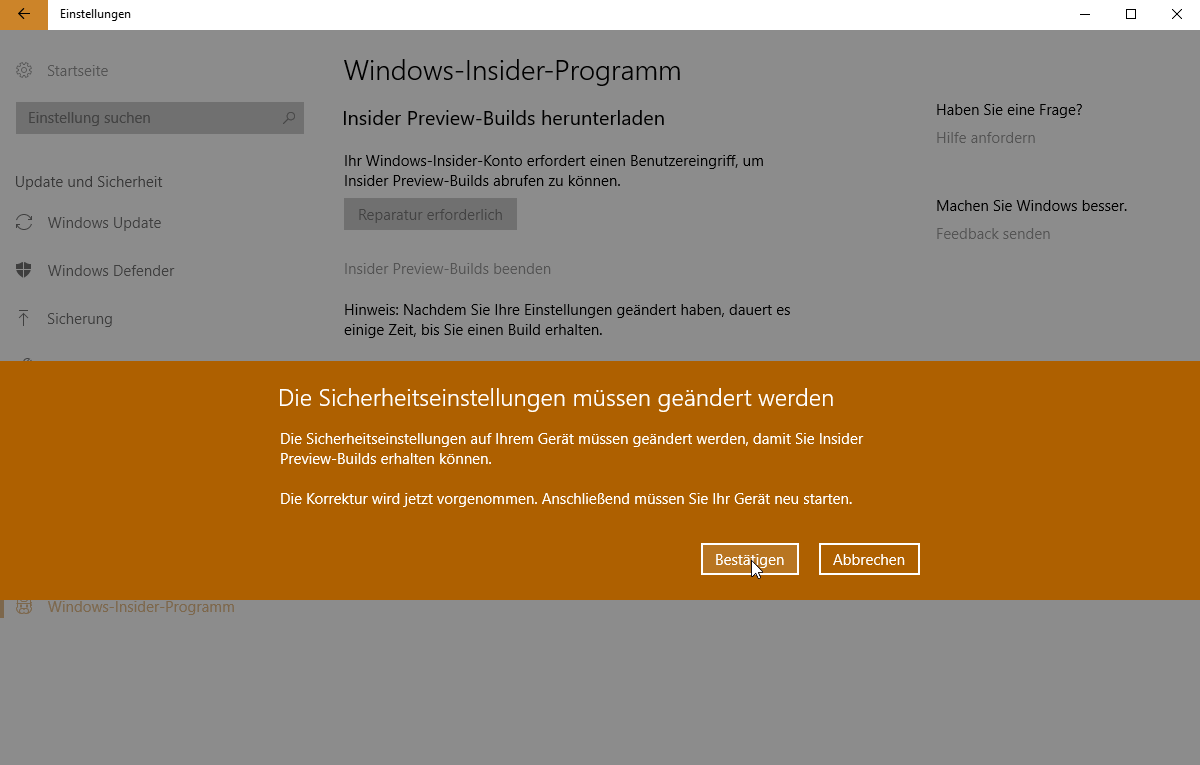Select Windows Defender shield icon

pyautogui.click(x=24, y=271)
